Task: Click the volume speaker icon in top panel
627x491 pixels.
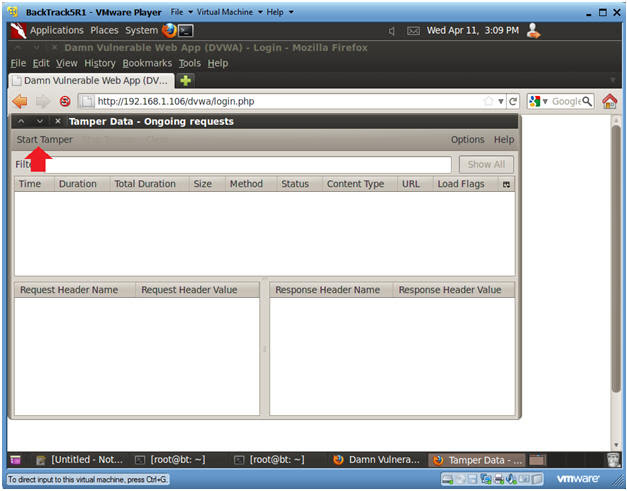Action: click(391, 31)
